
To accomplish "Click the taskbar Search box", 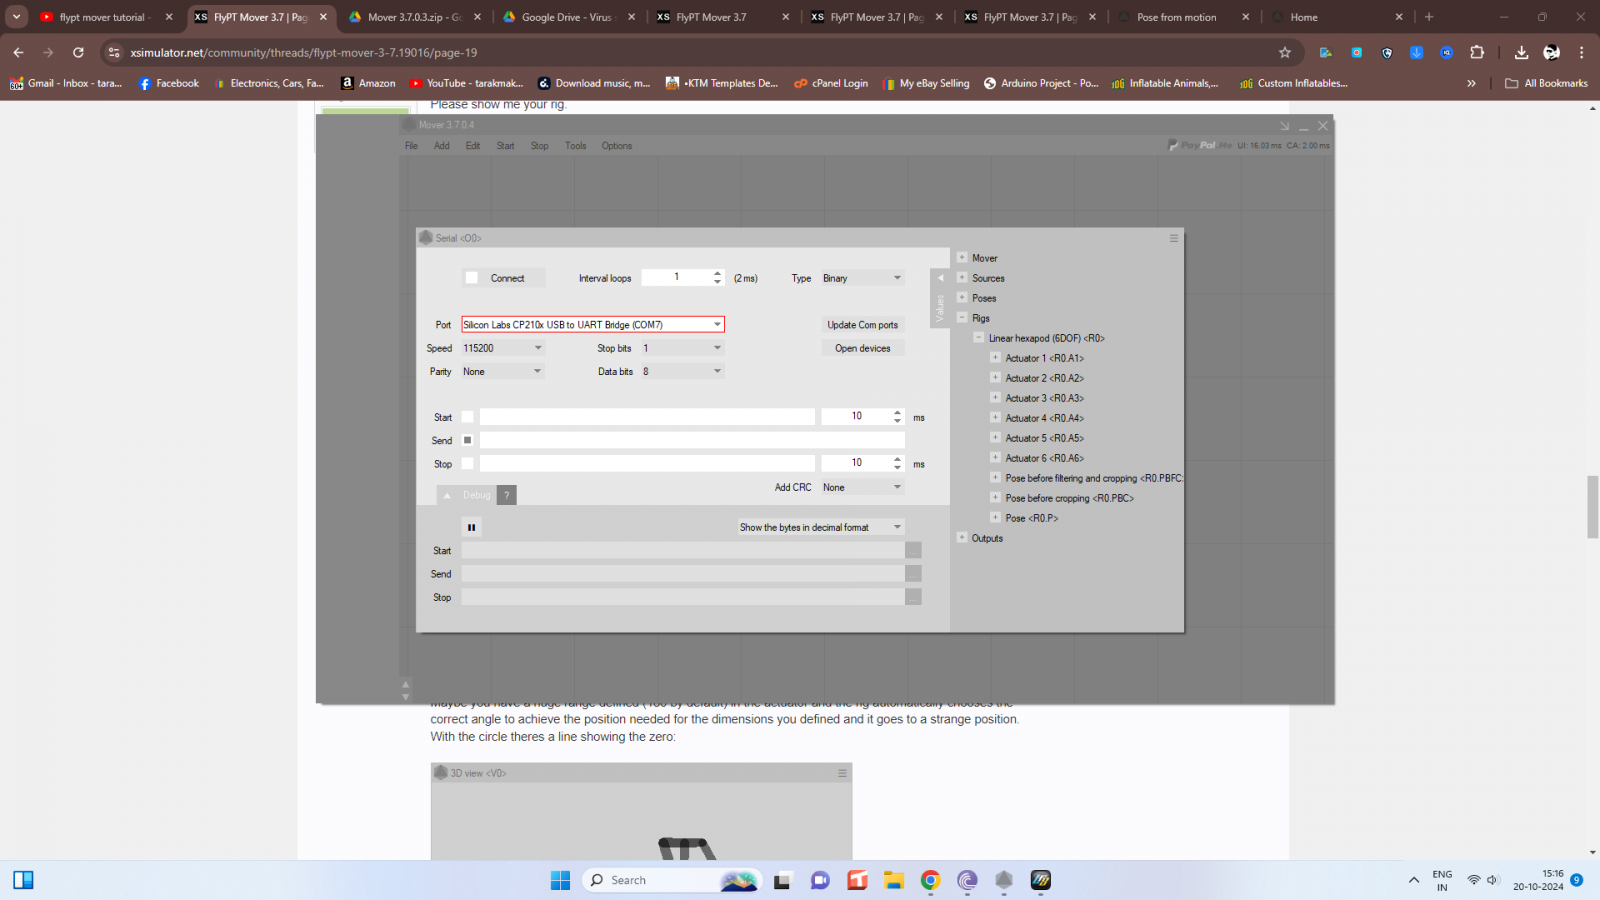I will [660, 880].
